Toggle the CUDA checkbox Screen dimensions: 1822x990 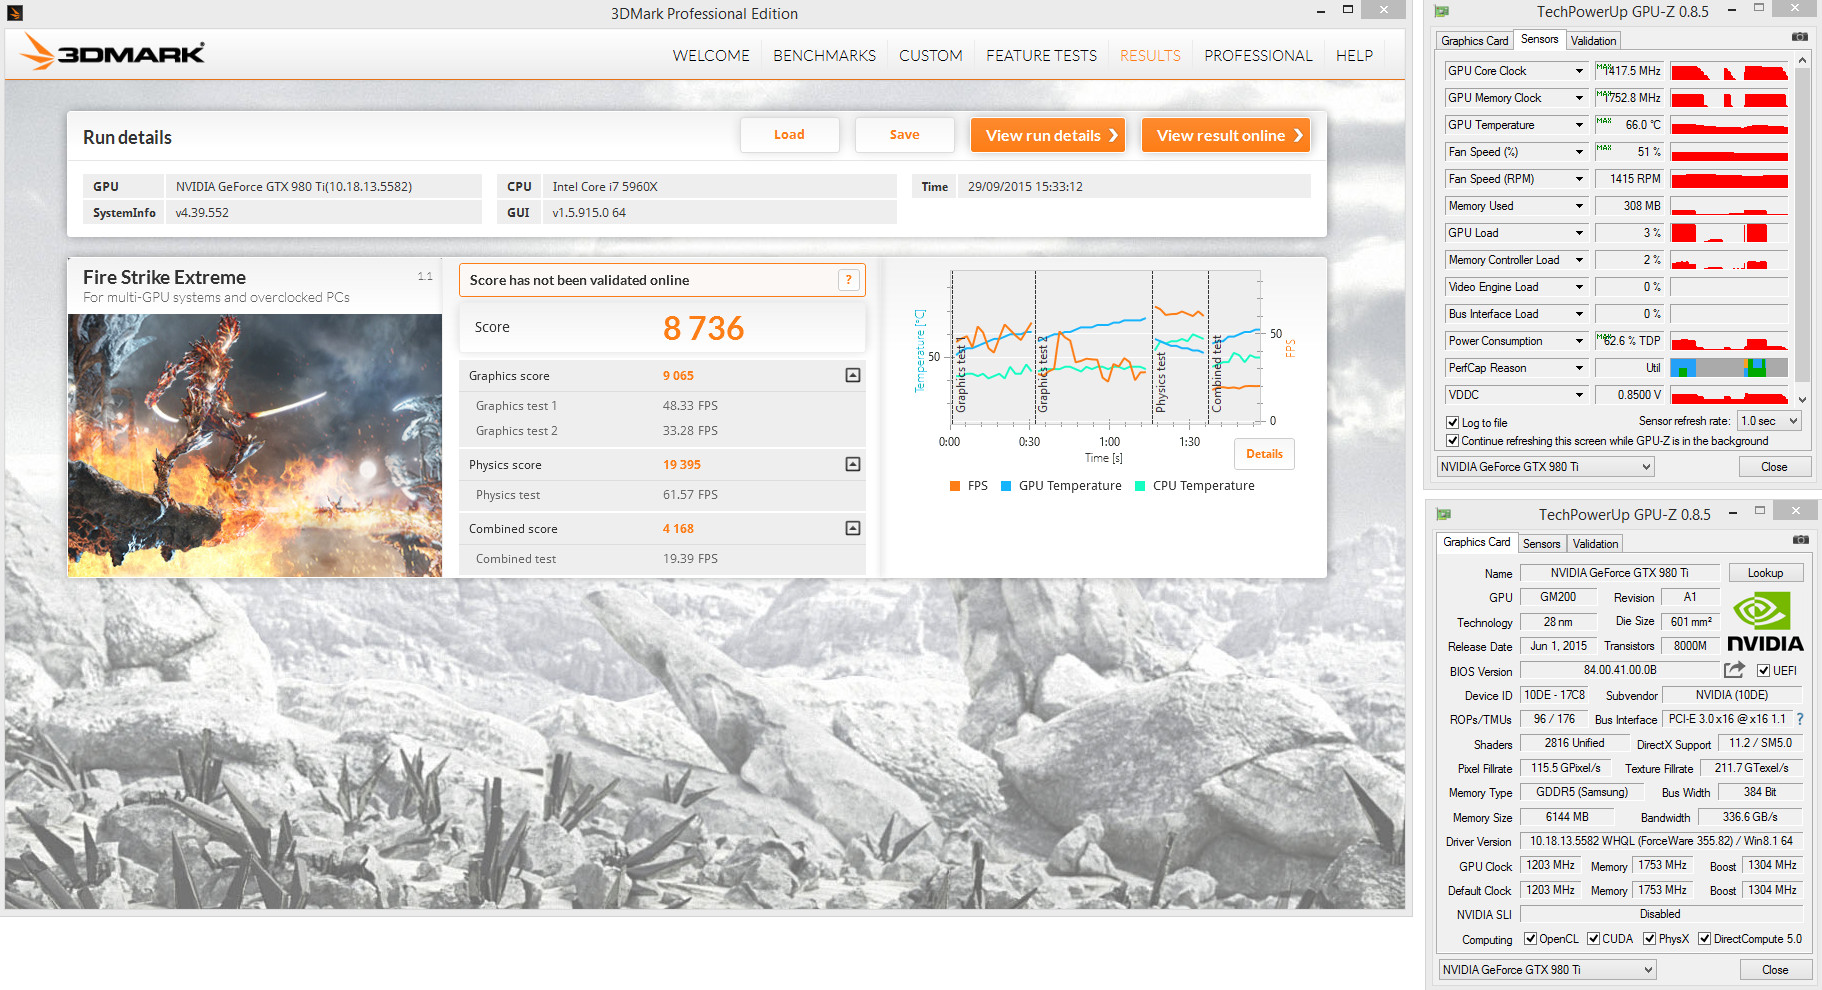pos(1593,938)
